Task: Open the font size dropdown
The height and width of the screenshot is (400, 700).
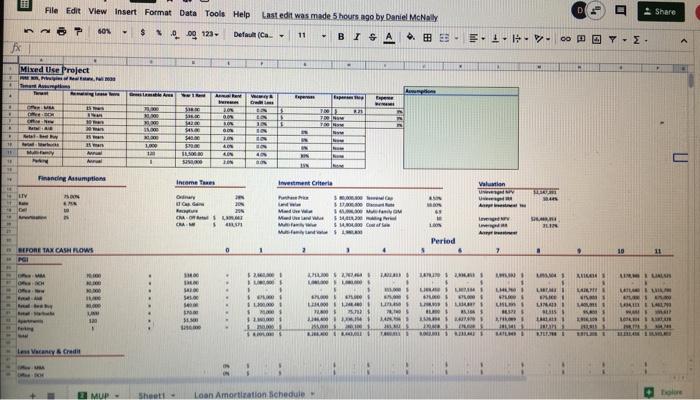Action: pyautogui.click(x=311, y=35)
